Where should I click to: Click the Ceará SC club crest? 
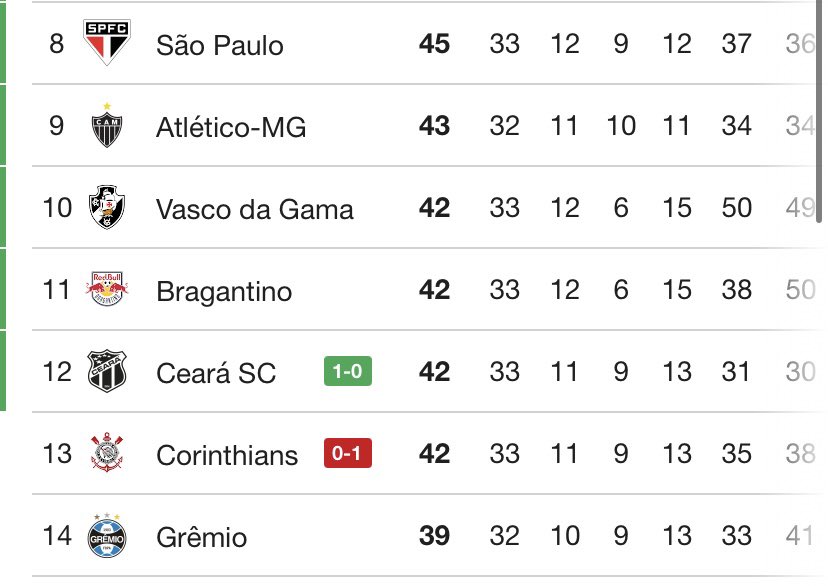point(106,372)
